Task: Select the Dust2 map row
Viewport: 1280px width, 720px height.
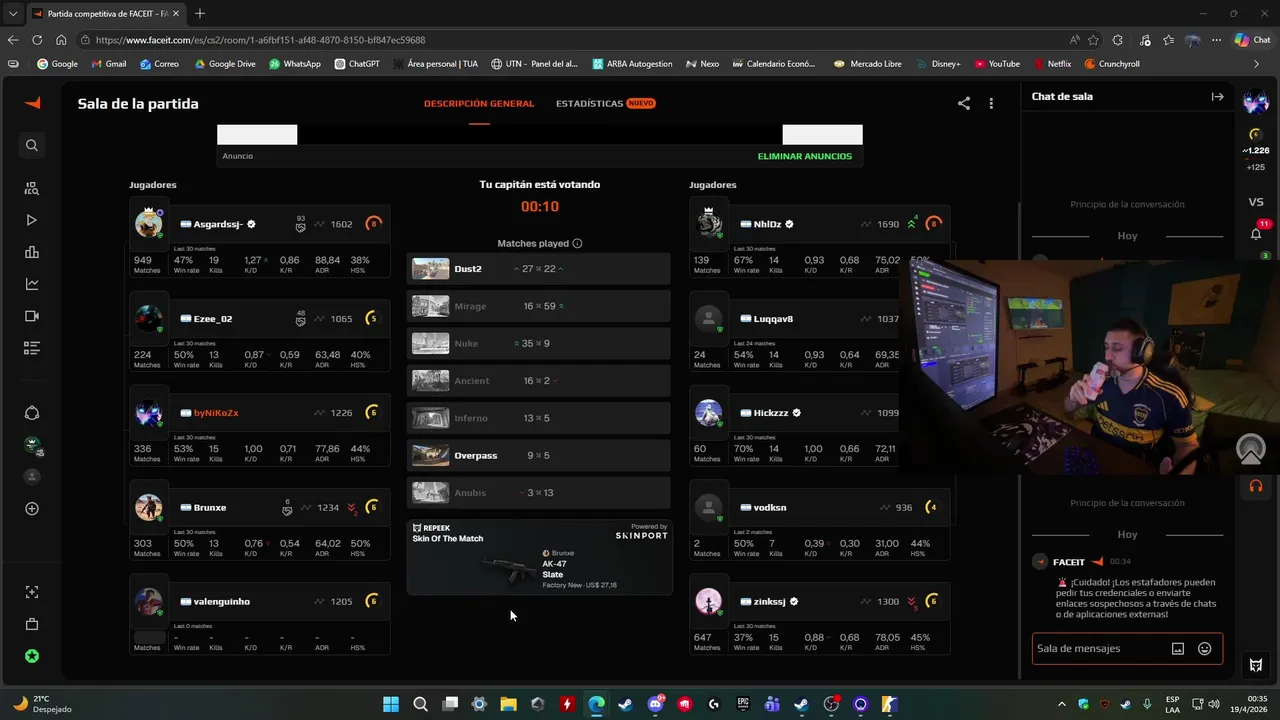Action: 538,269
